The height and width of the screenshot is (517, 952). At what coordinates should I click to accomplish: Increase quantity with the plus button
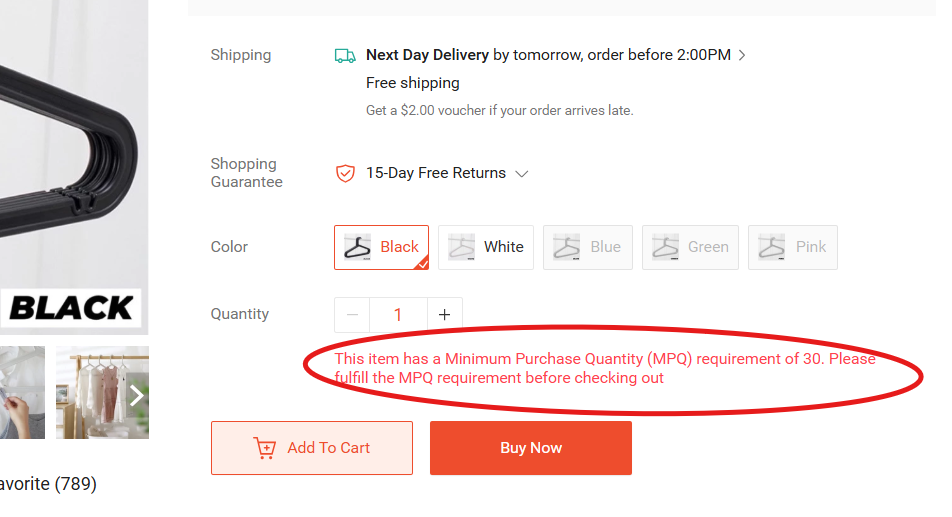tap(445, 315)
